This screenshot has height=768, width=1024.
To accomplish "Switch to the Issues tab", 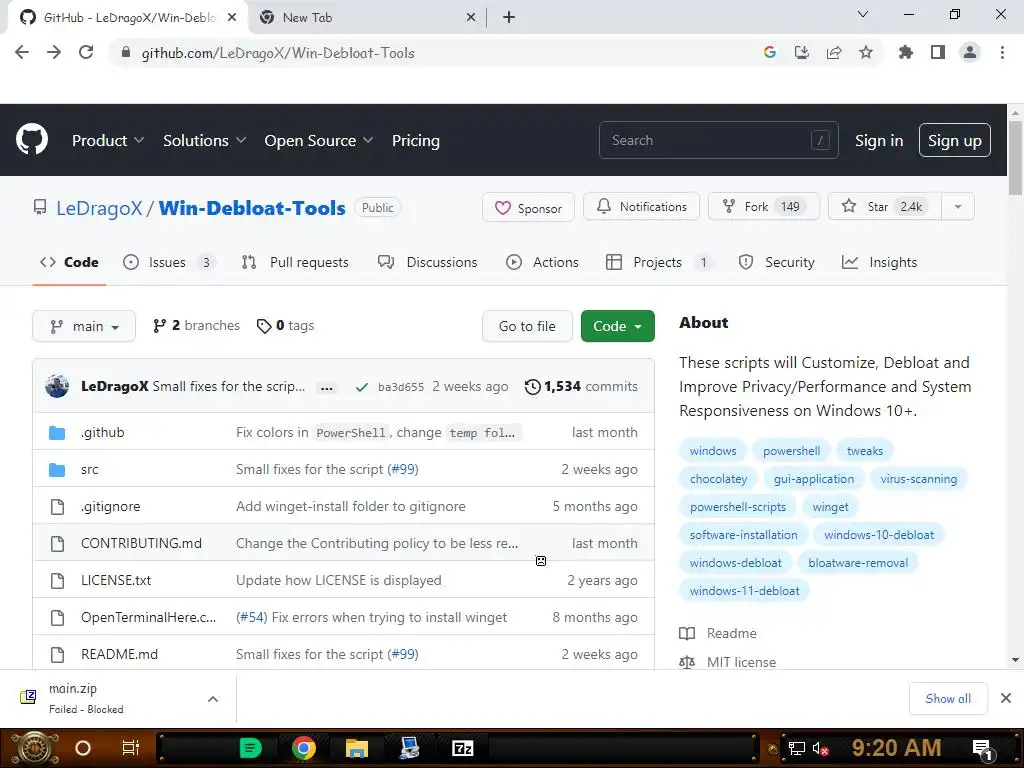I will point(168,263).
